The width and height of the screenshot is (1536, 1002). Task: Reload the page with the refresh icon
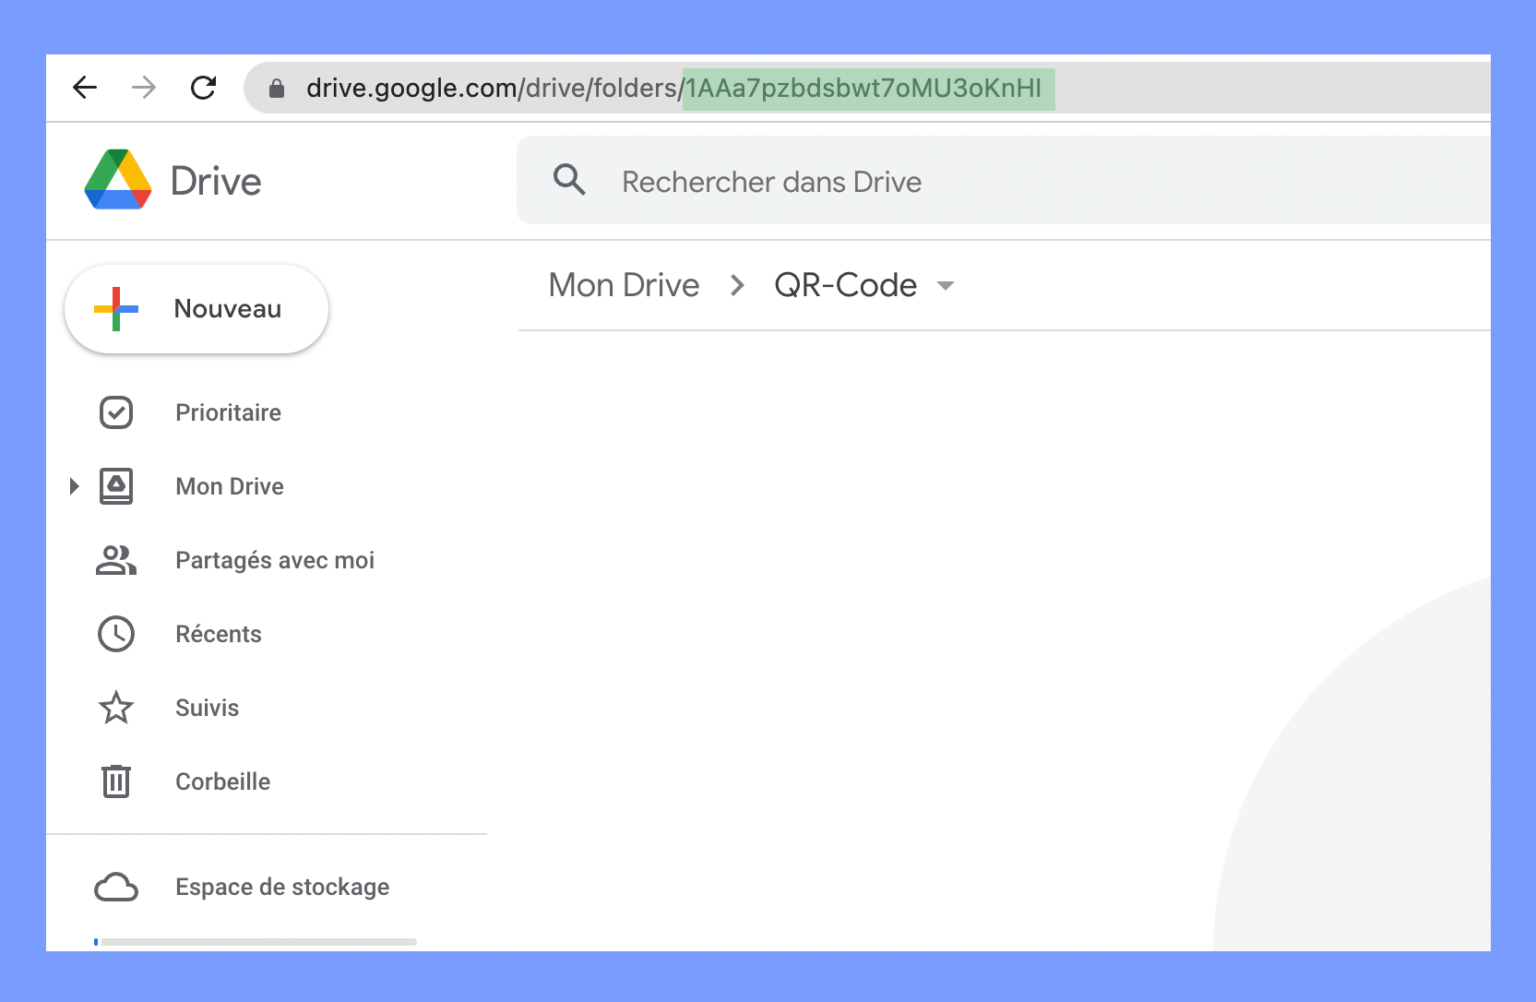(x=204, y=88)
